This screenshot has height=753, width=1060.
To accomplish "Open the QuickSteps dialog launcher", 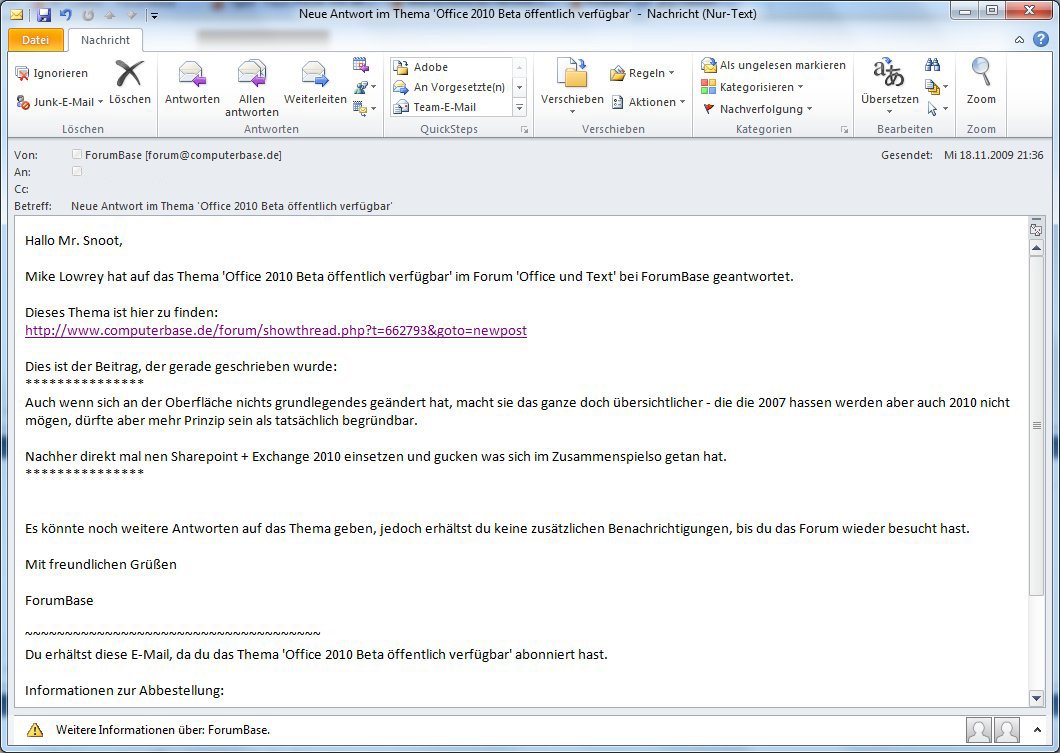I will click(x=525, y=130).
